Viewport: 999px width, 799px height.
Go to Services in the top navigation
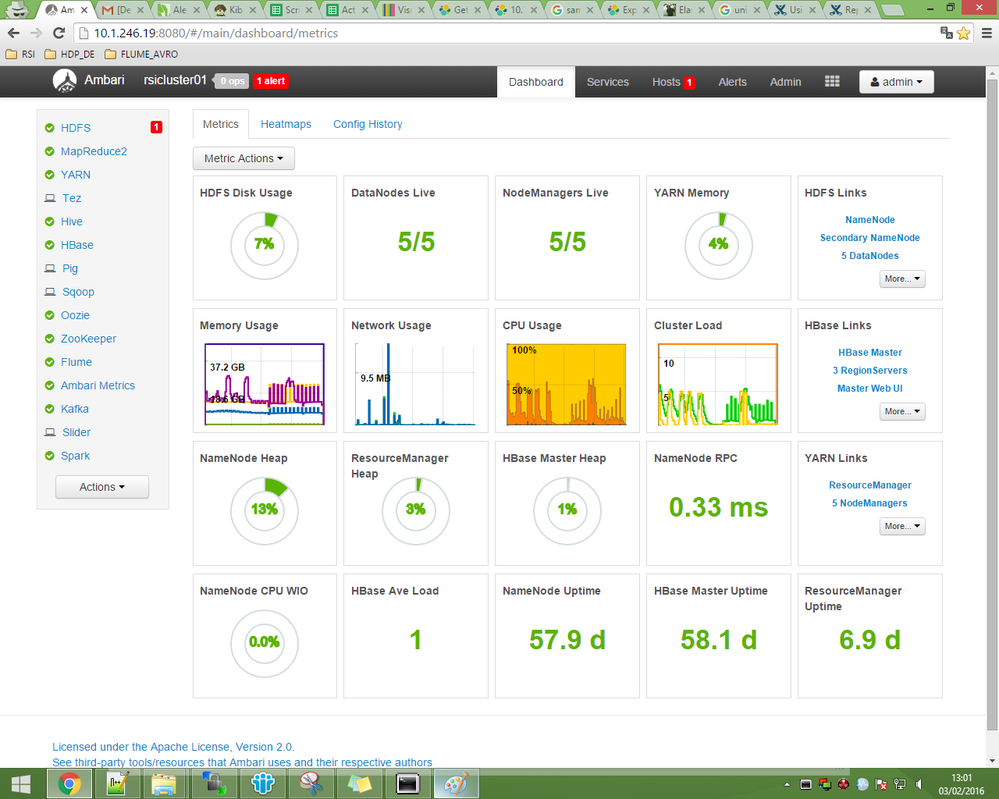tap(608, 82)
